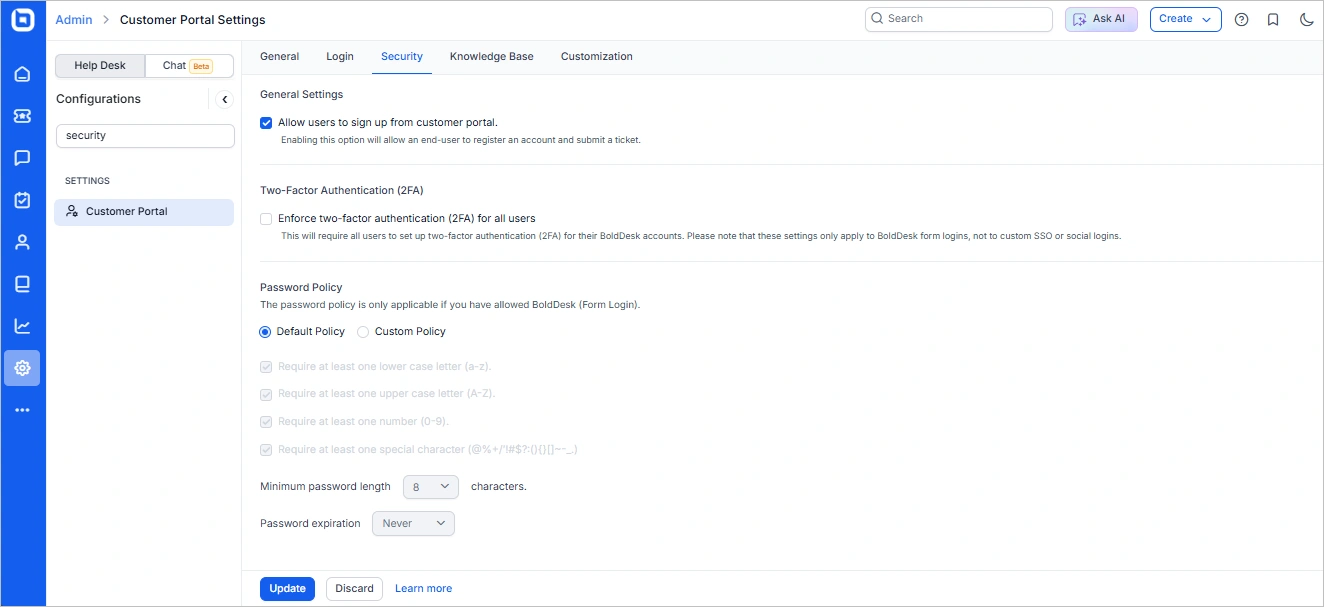
Task: Open the Contacts person icon in sidebar
Action: pyautogui.click(x=22, y=242)
